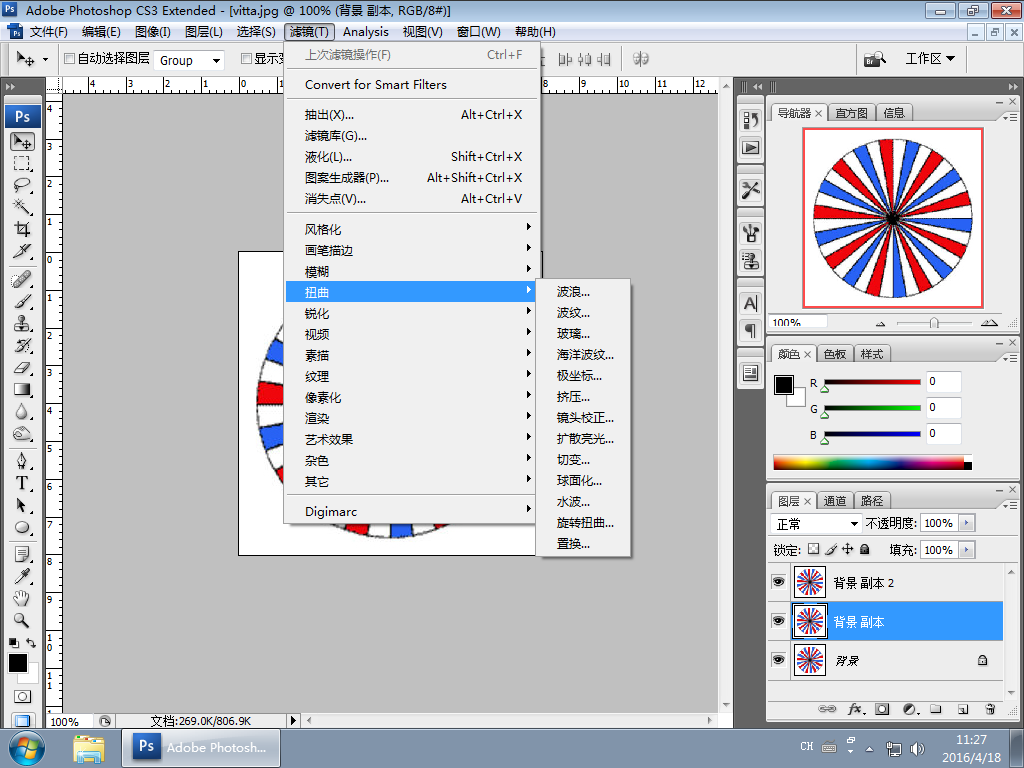Open the Group auto-select dropdown
This screenshot has height=768, width=1024.
click(x=189, y=60)
